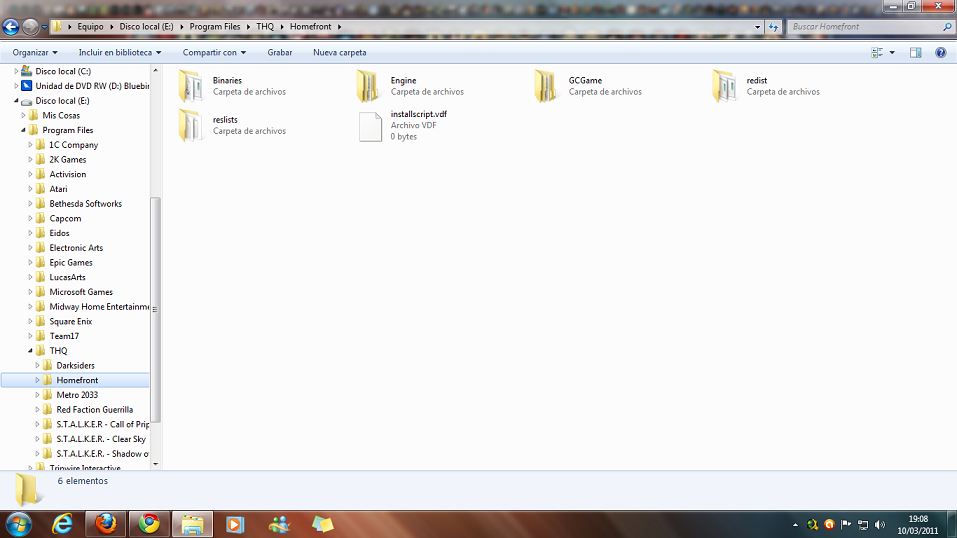Launch Firefox from taskbar
Screen dimensions: 957x538
pyautogui.click(x=105, y=525)
